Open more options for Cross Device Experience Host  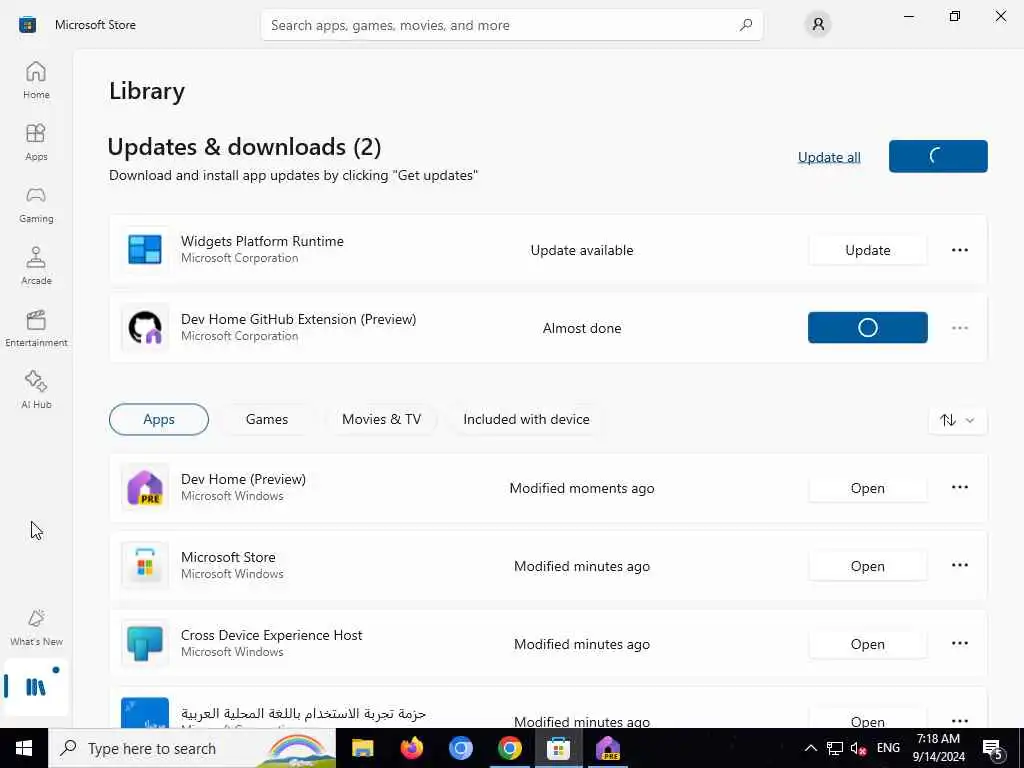click(959, 643)
